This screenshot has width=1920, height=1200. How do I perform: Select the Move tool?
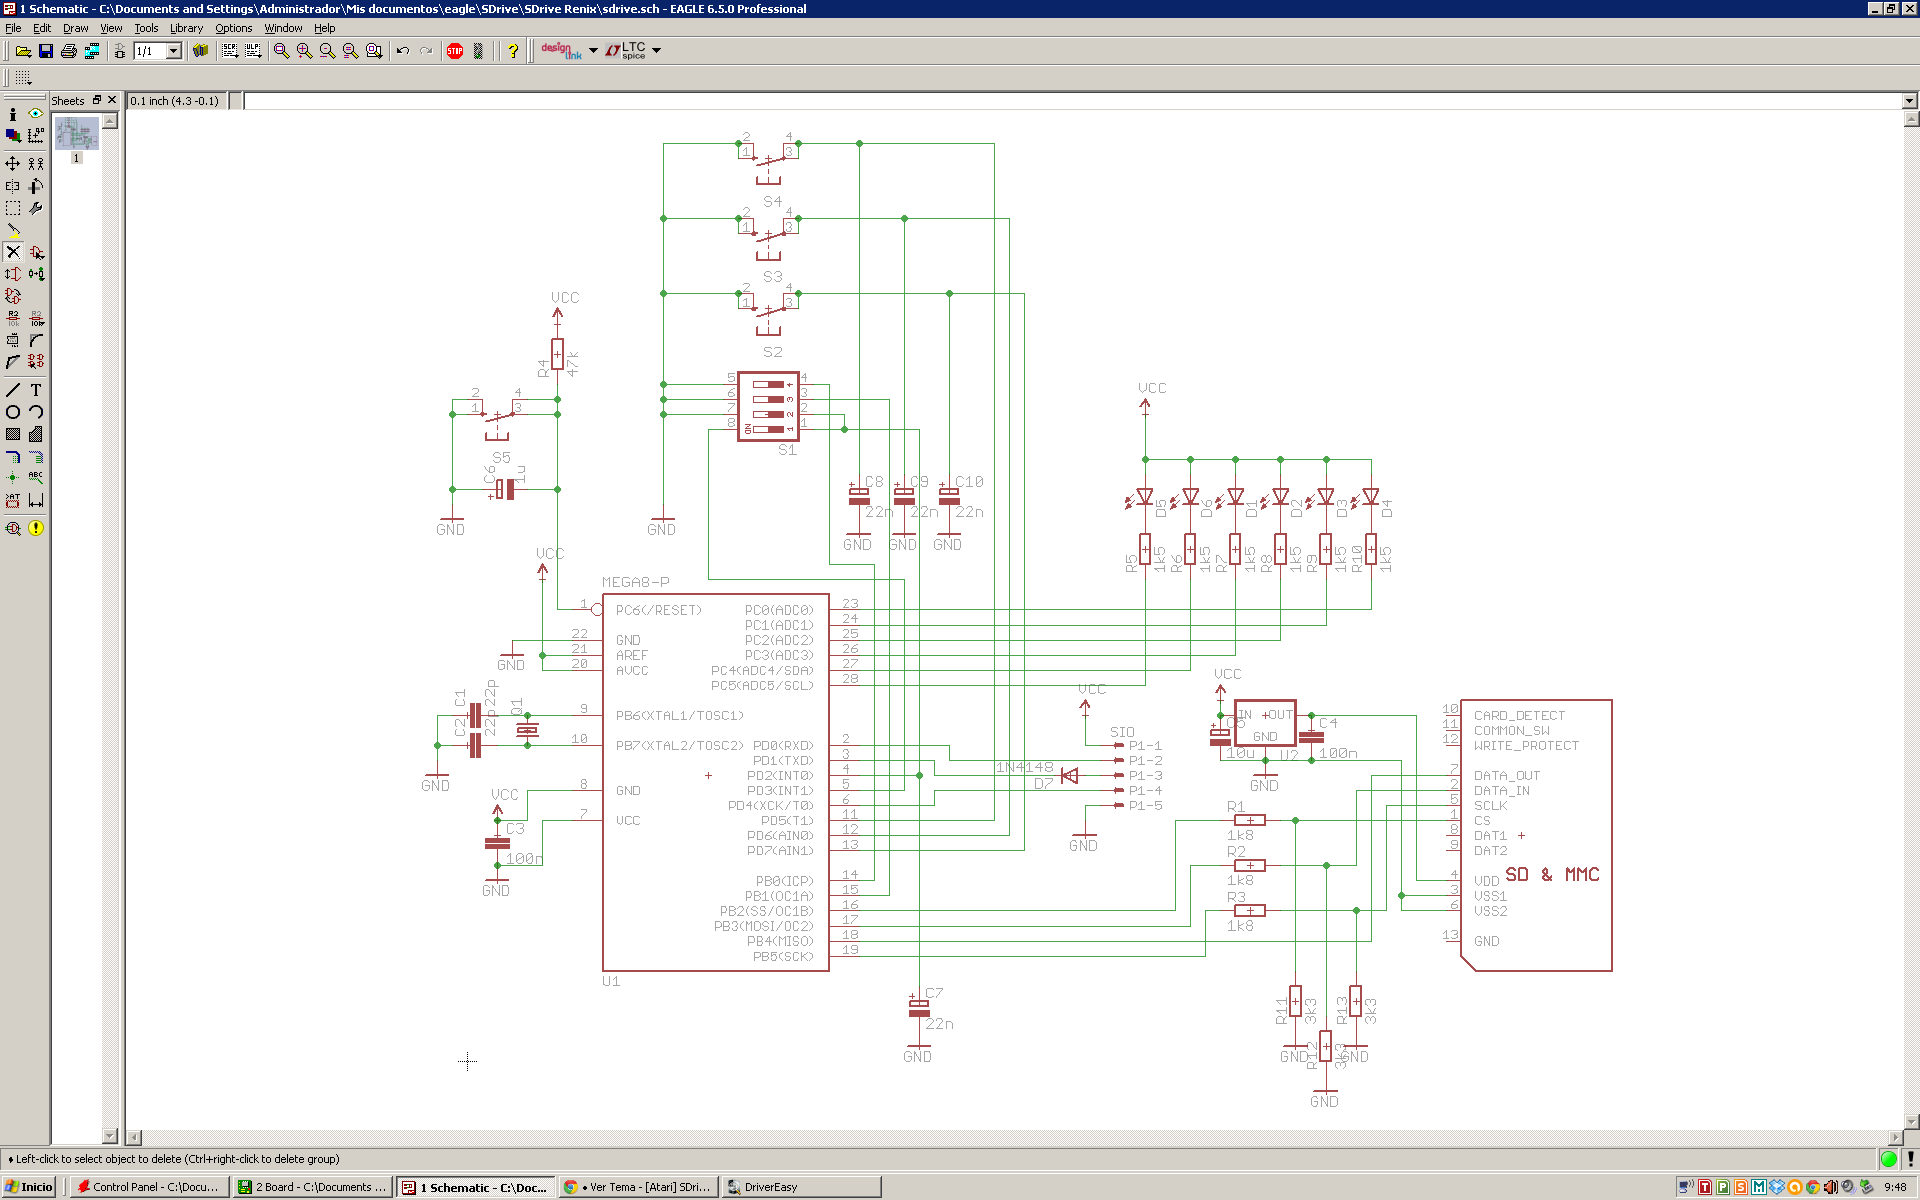[13, 163]
